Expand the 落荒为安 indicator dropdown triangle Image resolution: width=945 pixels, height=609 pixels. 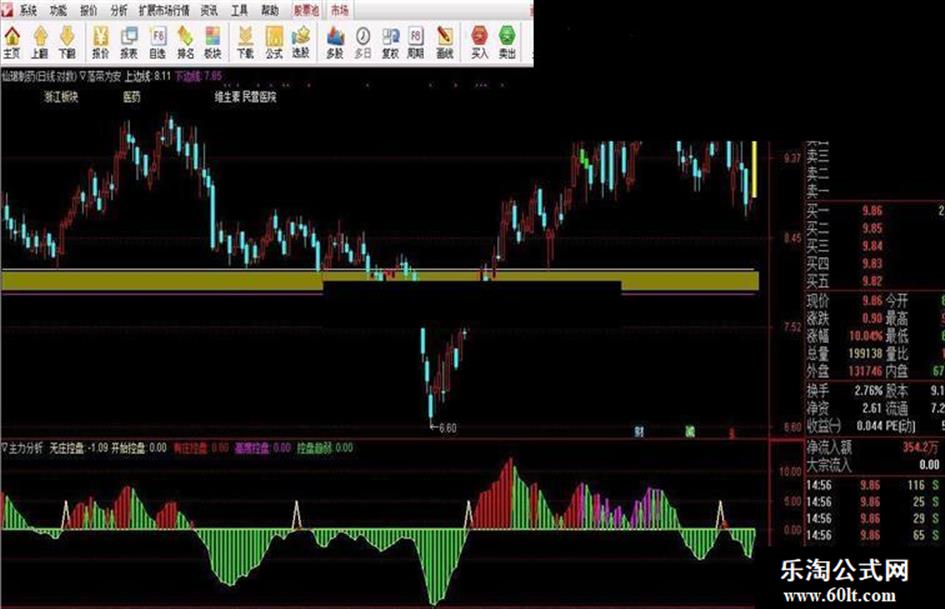83,77
